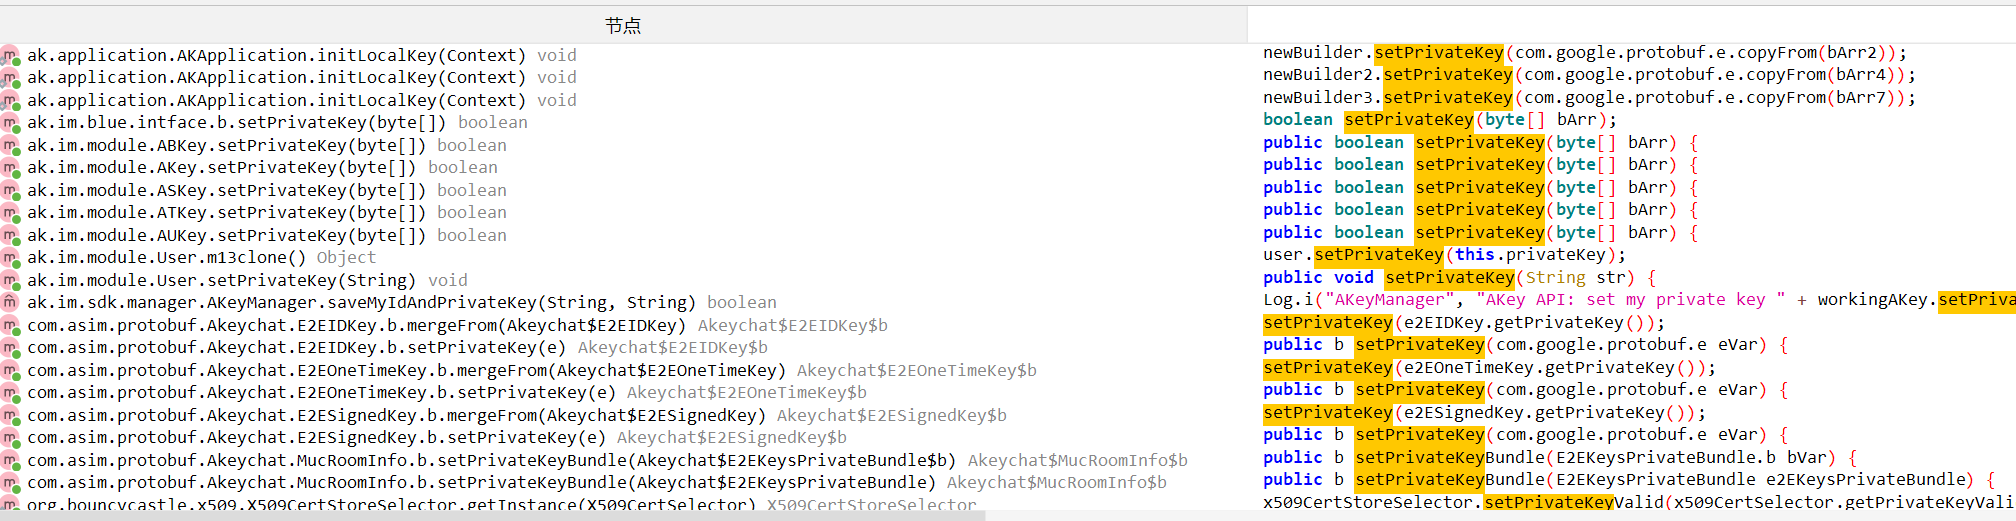The image size is (2016, 521).
Task: Select setPrivateKeyBundle(Akeychat$E2EKeysPrivateBundle$b) row
Action: point(490,461)
